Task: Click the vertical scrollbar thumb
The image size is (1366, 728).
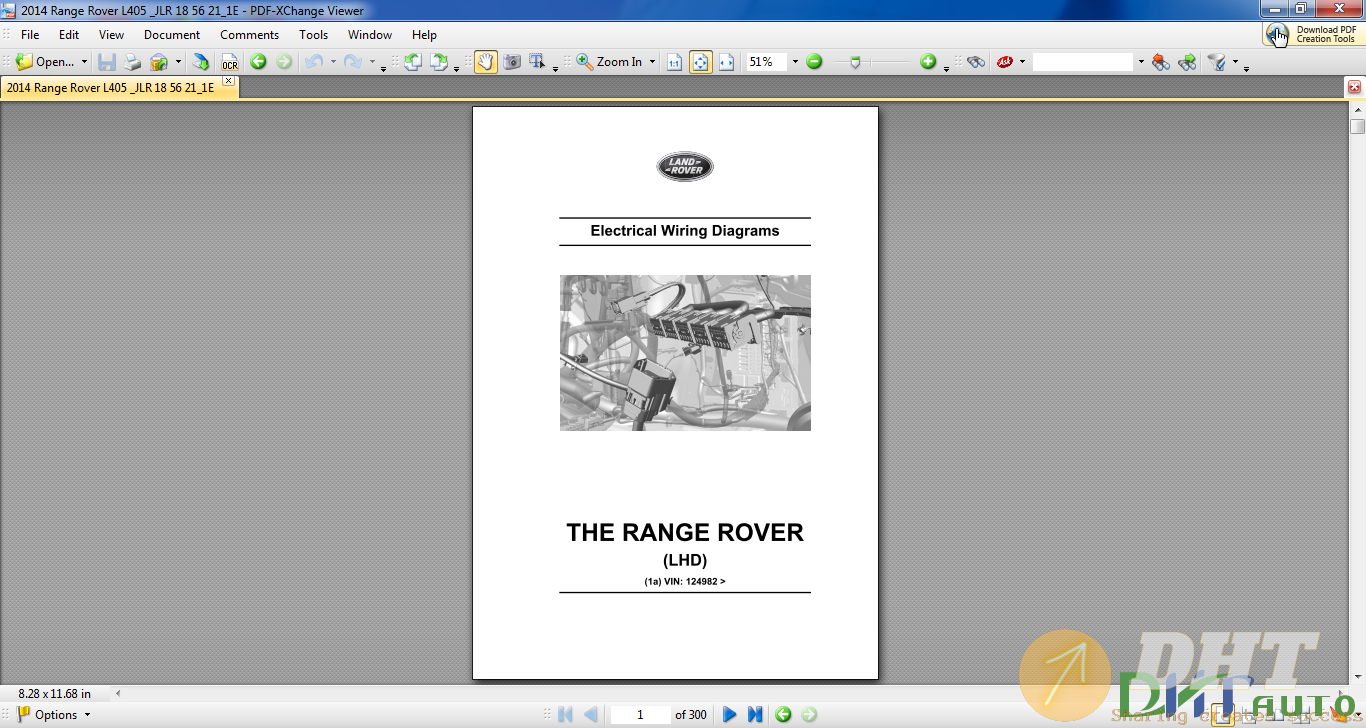Action: click(1357, 126)
